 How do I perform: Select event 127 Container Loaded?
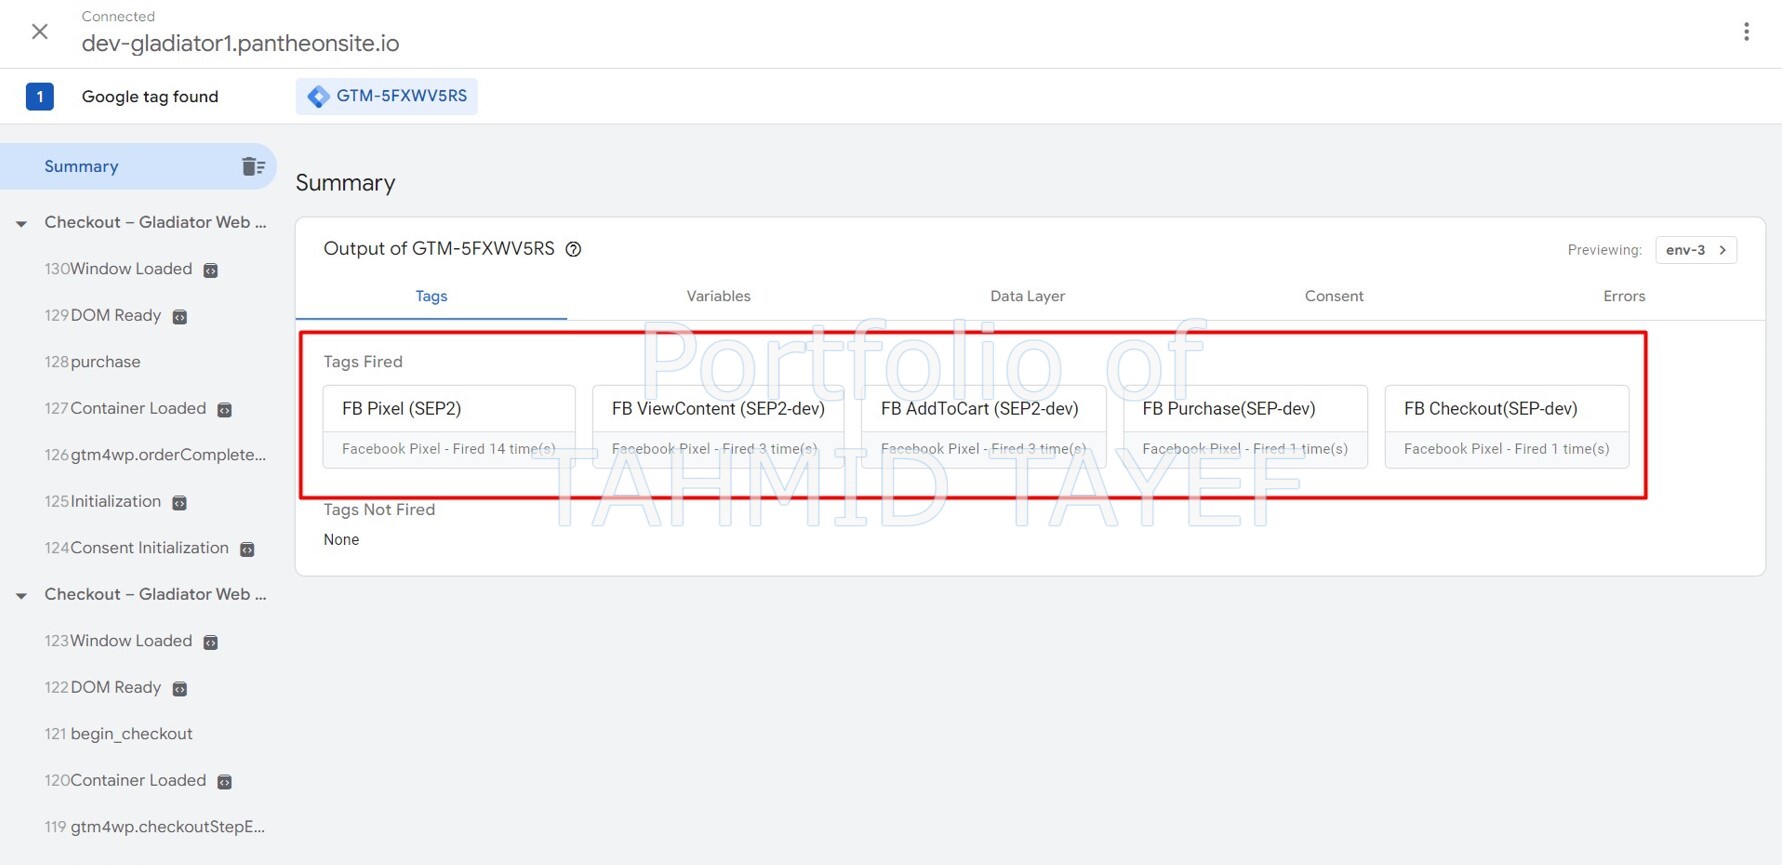[x=125, y=409]
